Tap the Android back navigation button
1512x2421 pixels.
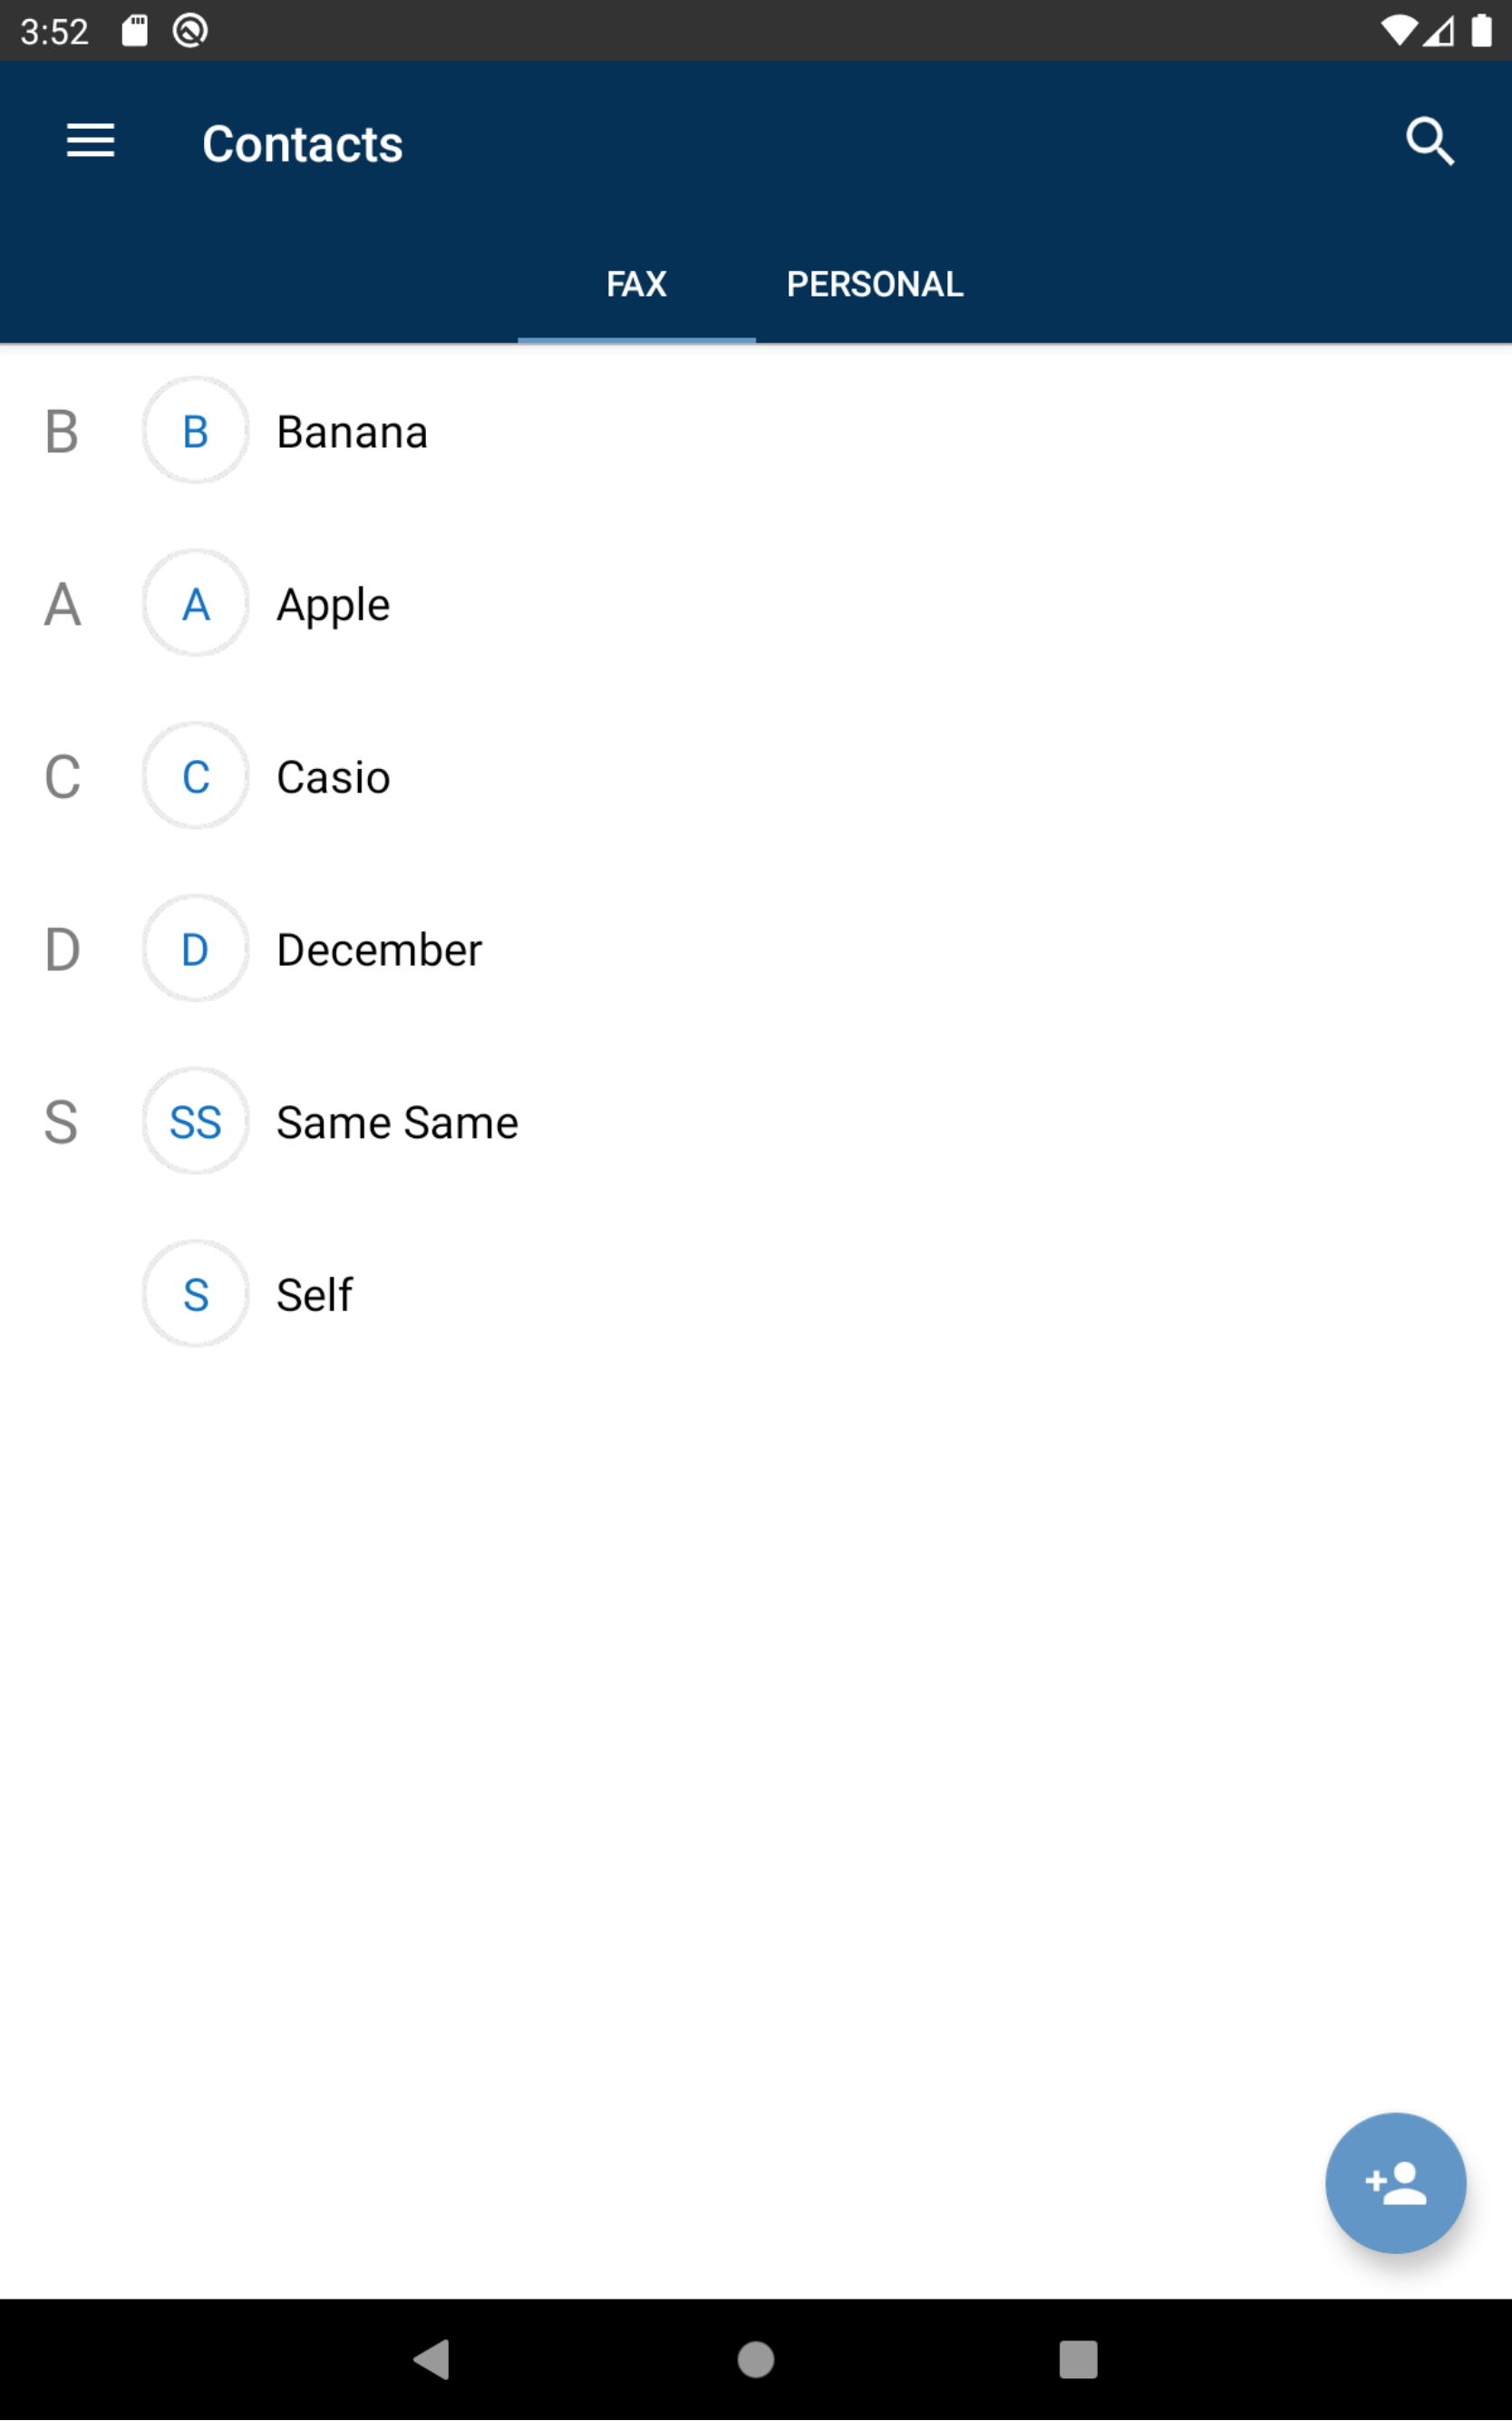click(x=432, y=2361)
